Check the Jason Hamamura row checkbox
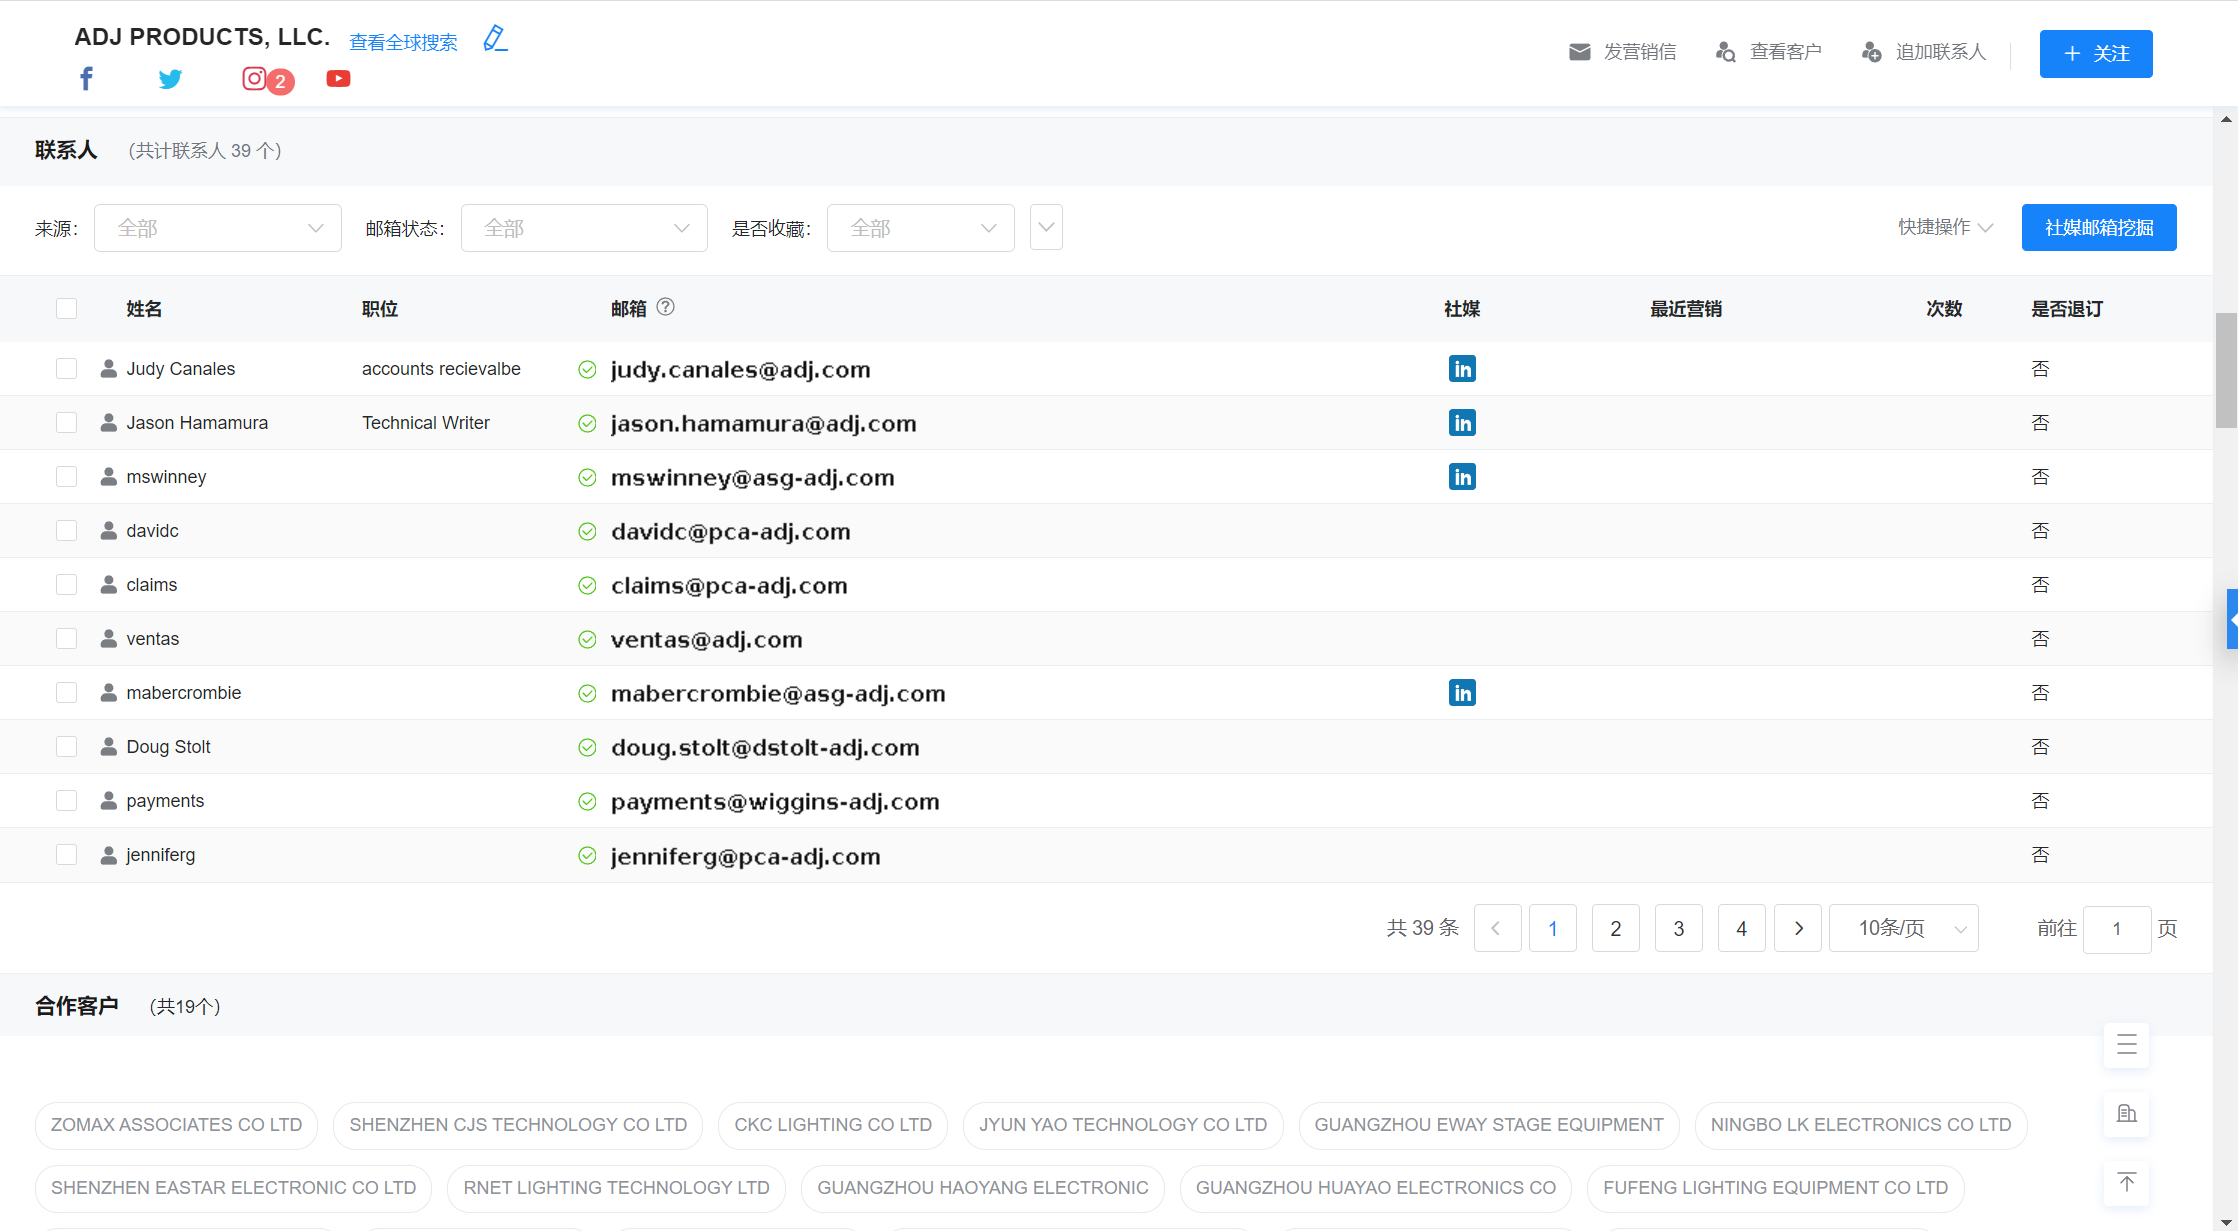Screen dimensions: 2238x1231 pos(67,423)
